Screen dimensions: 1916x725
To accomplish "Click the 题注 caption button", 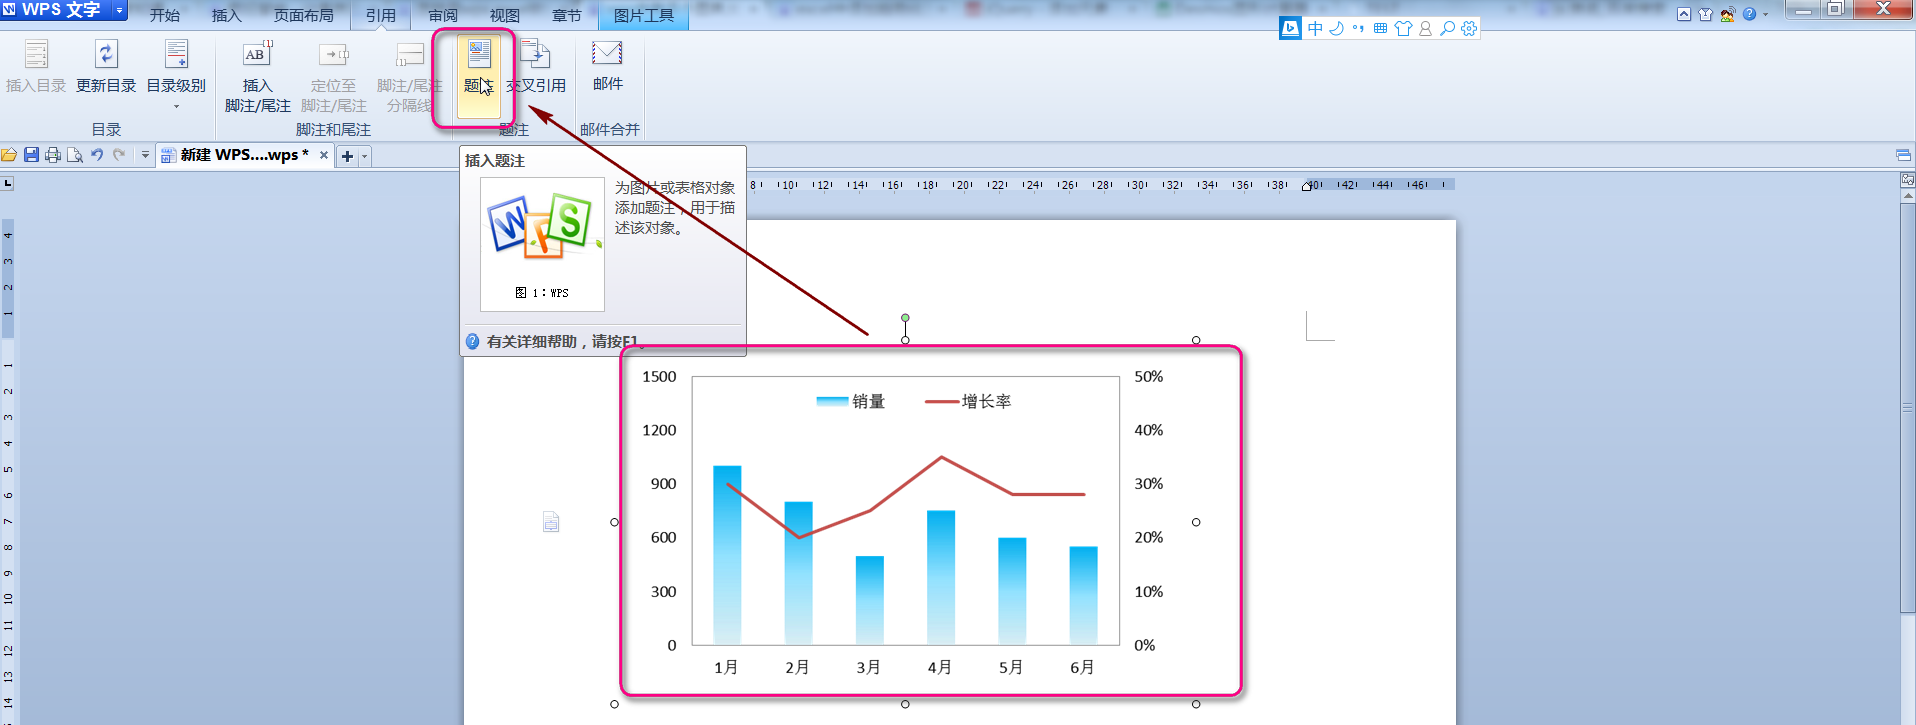I will (479, 76).
